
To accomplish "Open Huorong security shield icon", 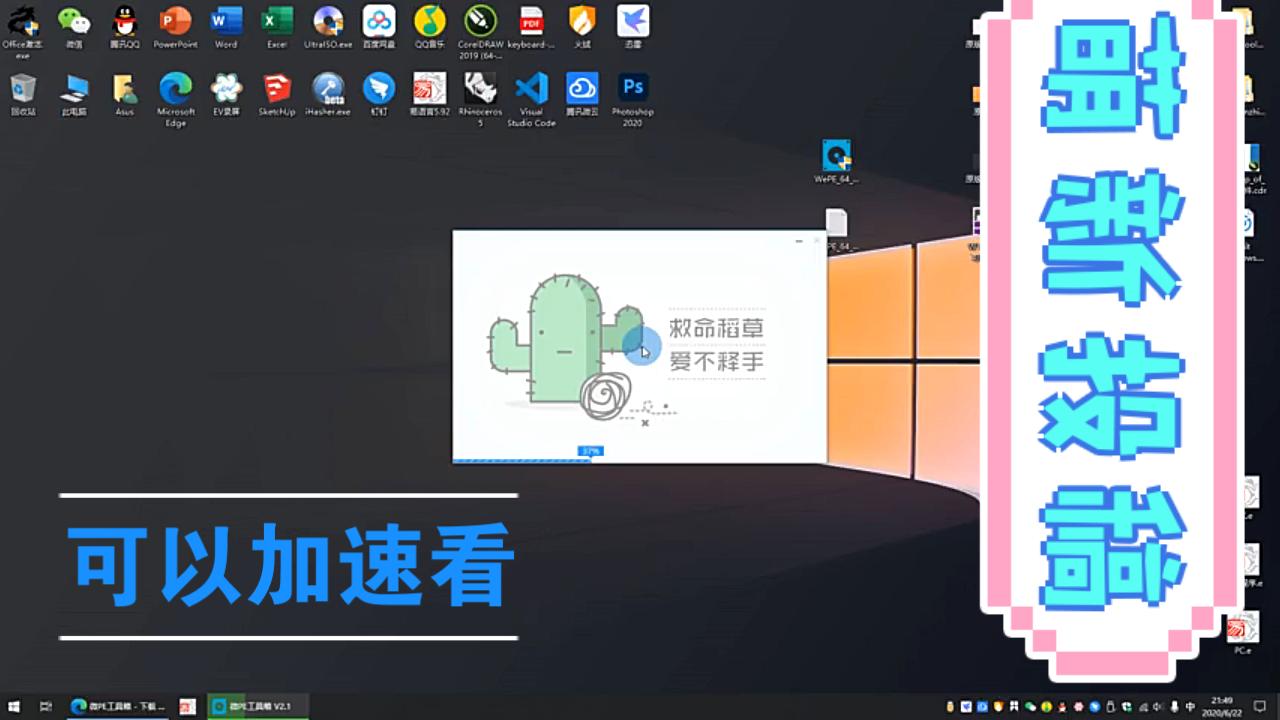I will point(582,27).
